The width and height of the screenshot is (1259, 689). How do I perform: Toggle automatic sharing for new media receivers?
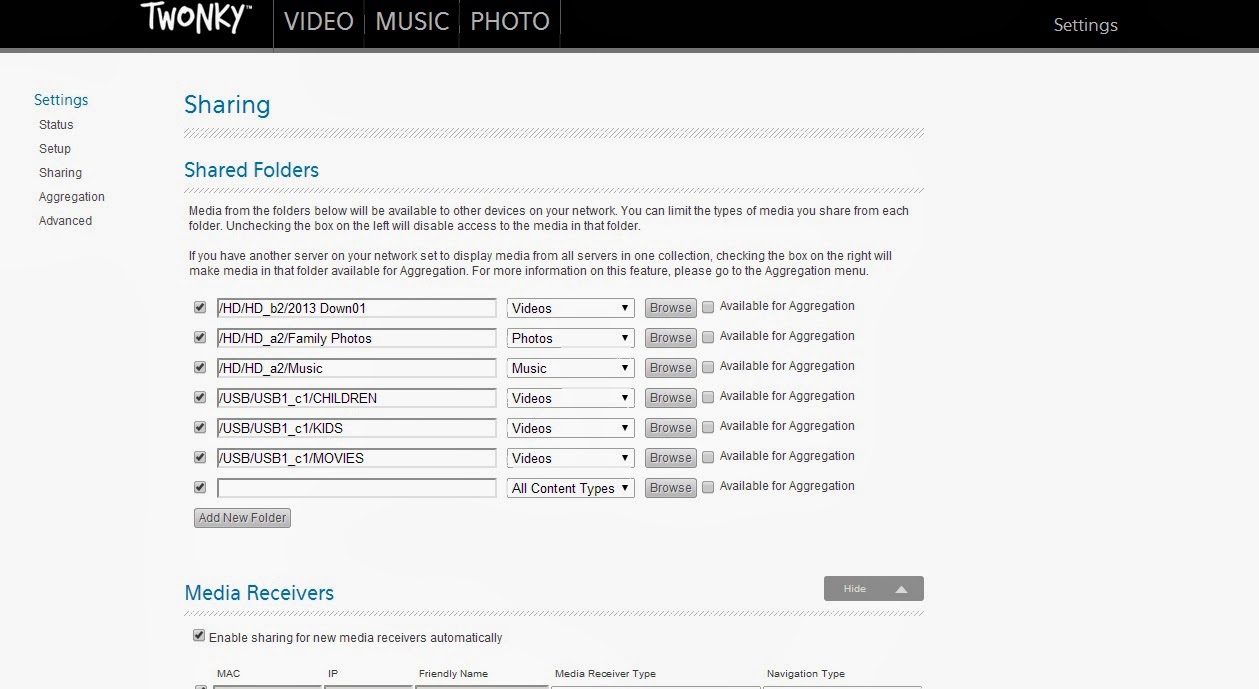click(x=199, y=636)
